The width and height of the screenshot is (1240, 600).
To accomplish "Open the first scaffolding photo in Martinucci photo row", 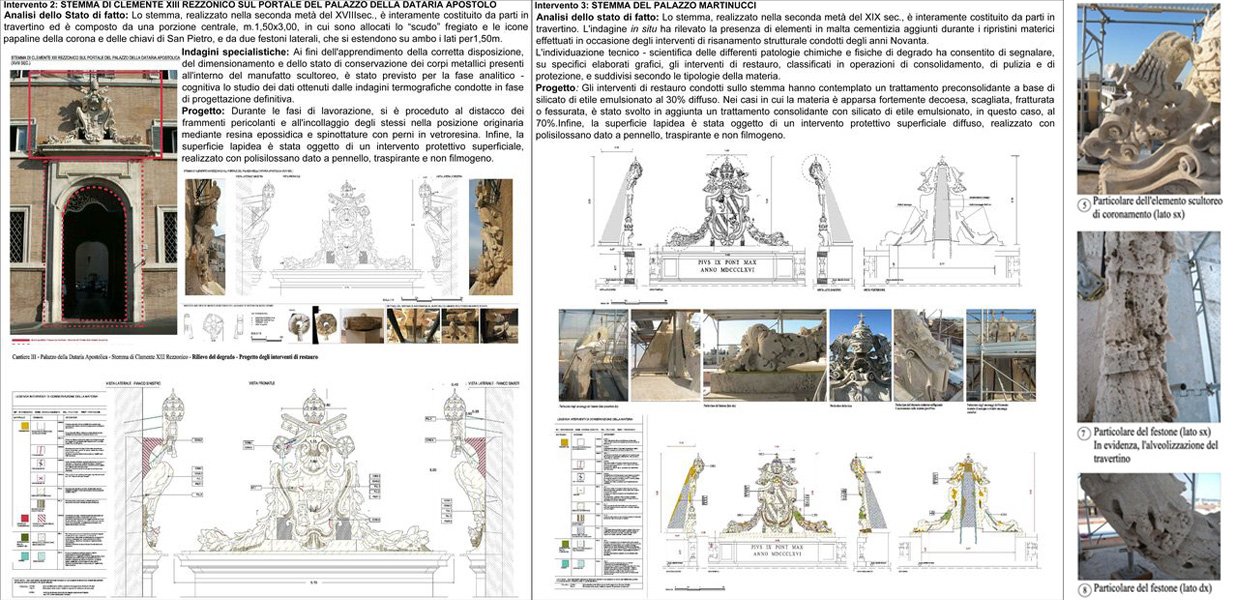I will [592, 355].
